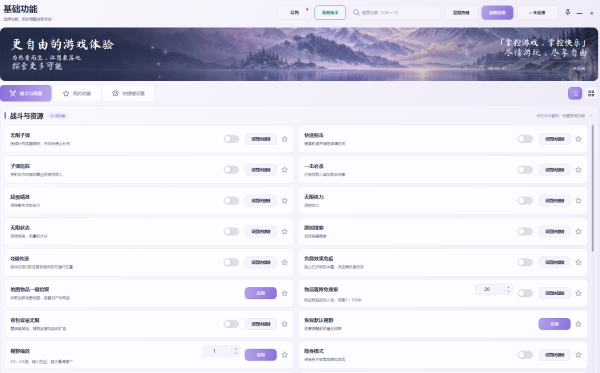This screenshot has height=373, width=600.
Task: Favorite 恢复默认视野 with star
Action: click(x=578, y=324)
